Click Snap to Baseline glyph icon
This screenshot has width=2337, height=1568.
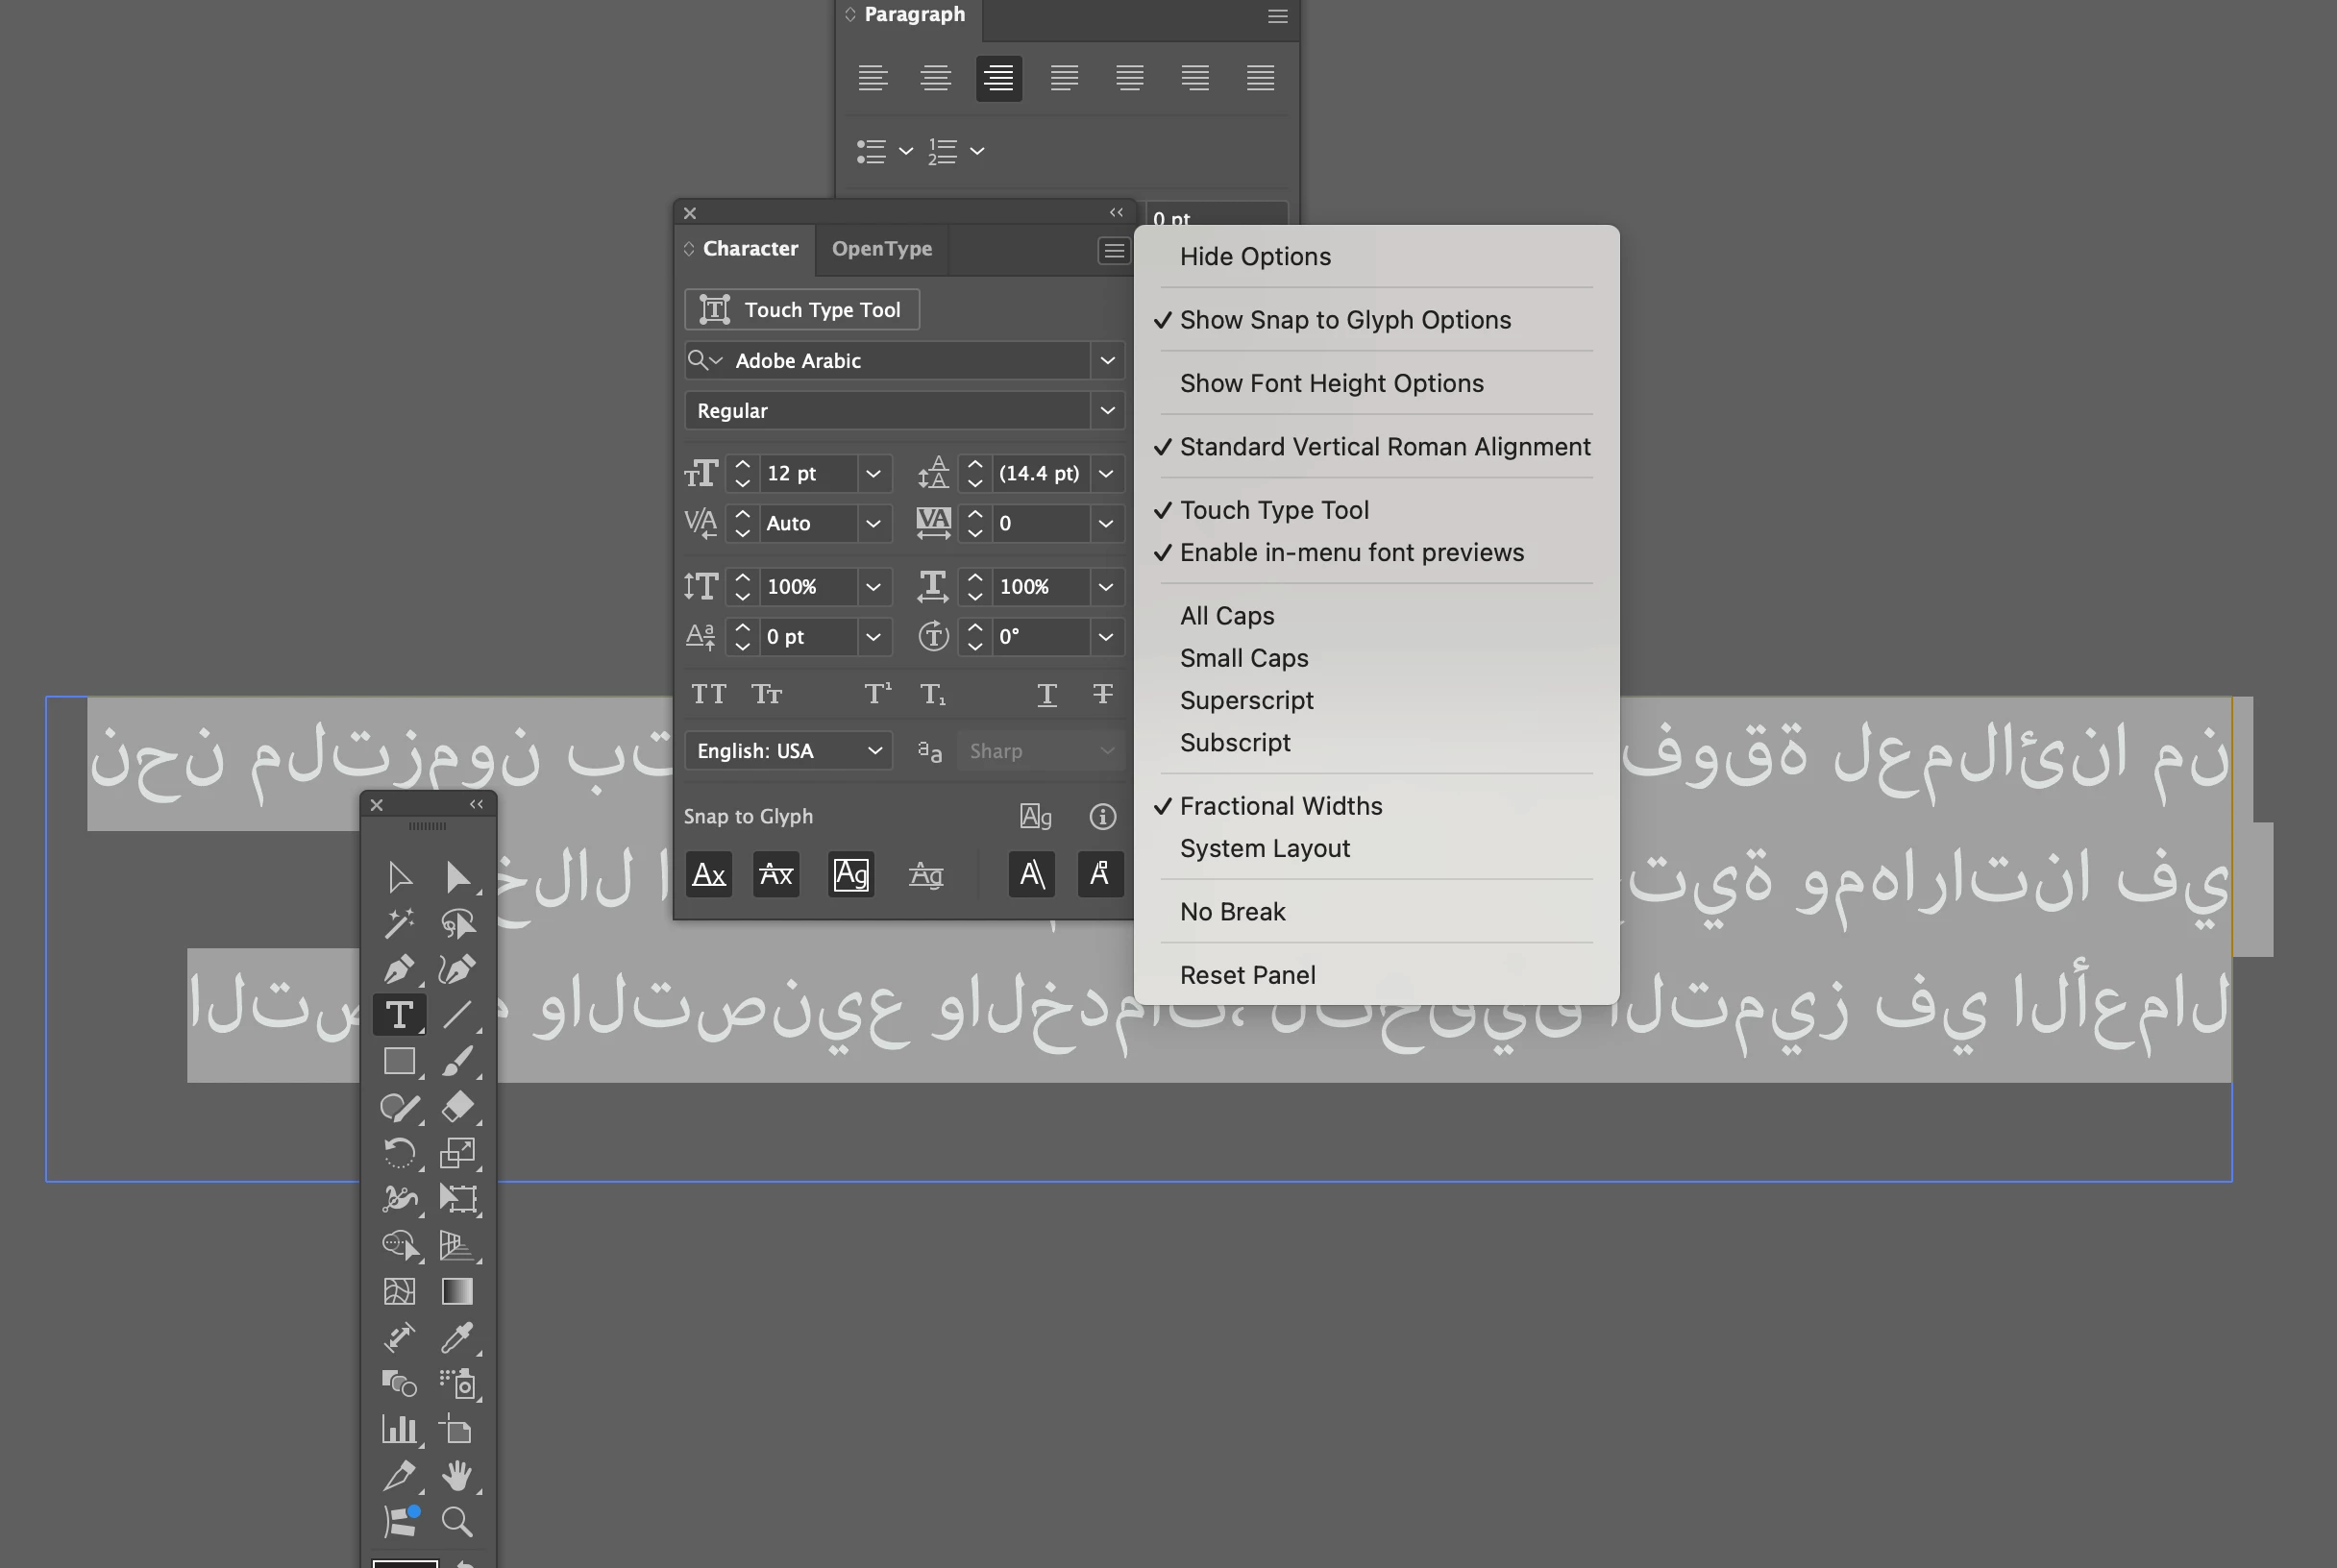[x=709, y=875]
